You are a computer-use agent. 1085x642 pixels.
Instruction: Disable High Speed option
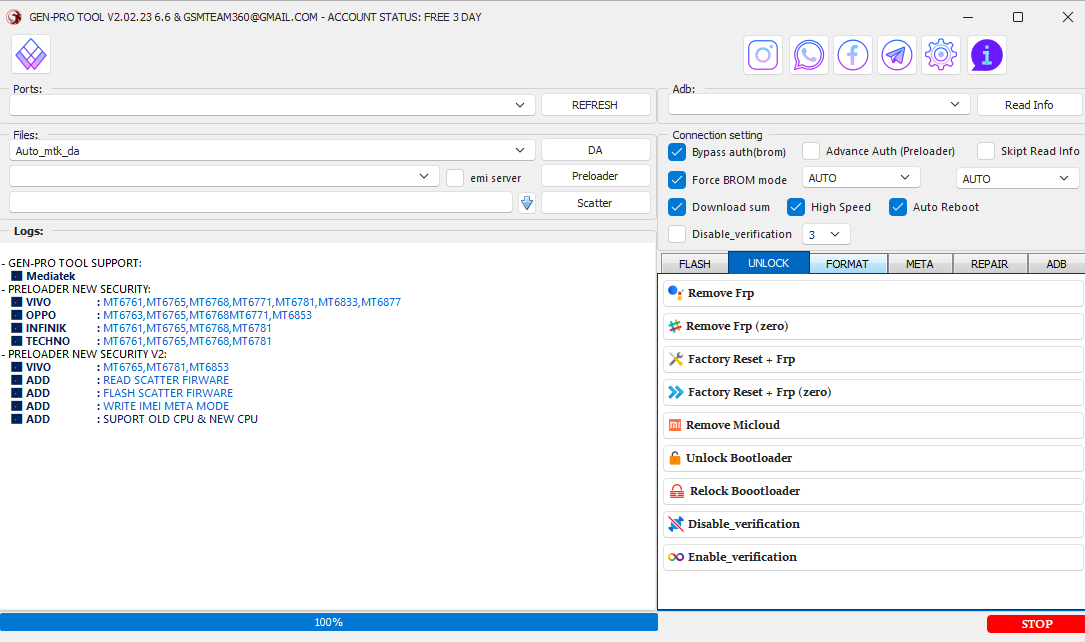click(796, 207)
